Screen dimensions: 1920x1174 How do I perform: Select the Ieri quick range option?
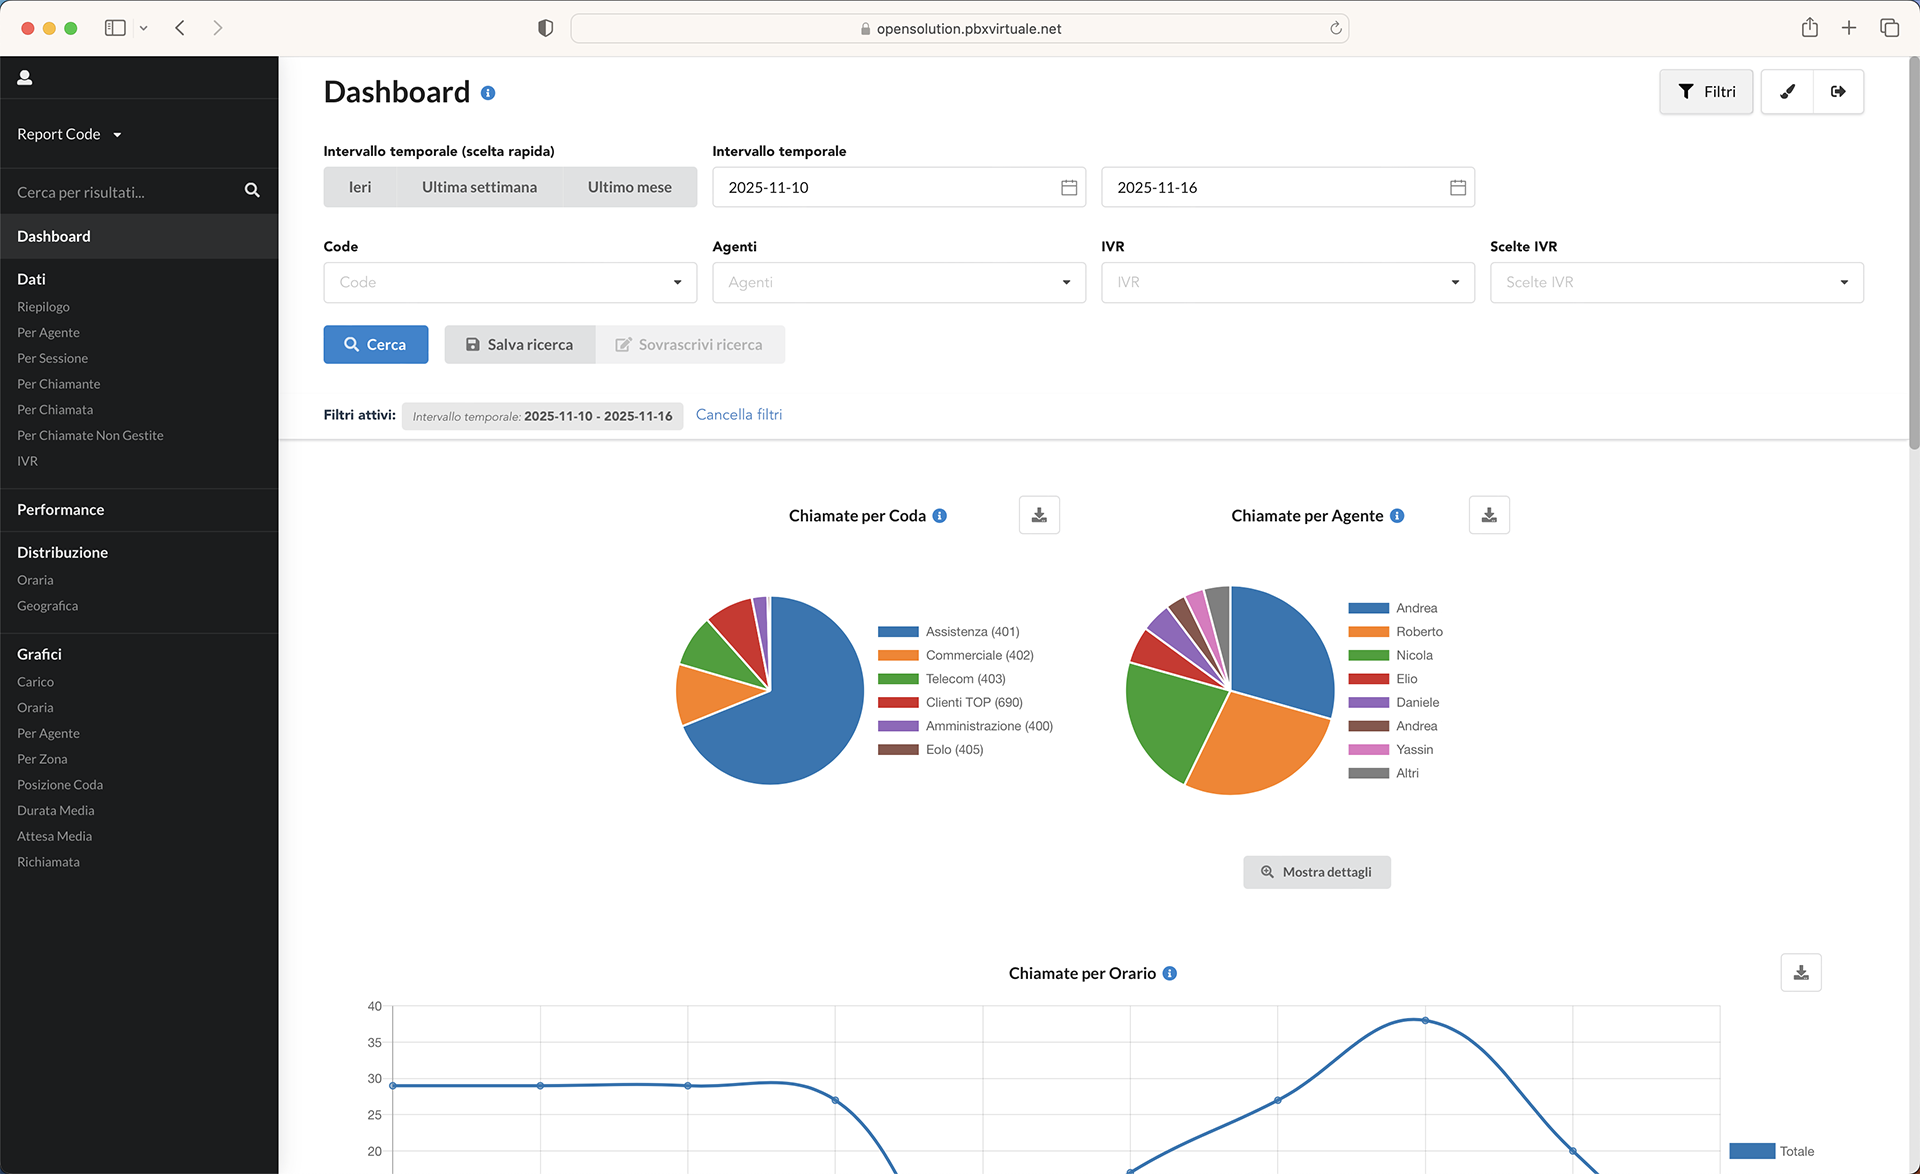(360, 187)
